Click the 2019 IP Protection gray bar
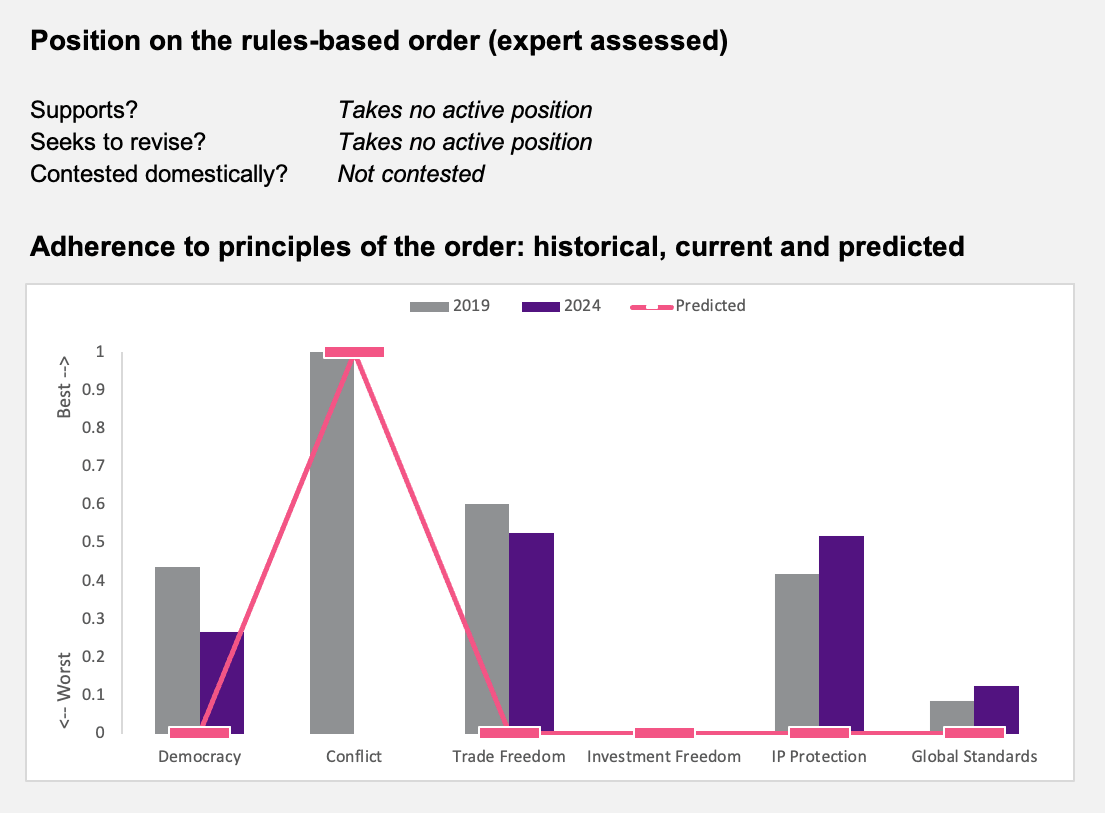Screen dimensions: 1105x813 click(797, 654)
